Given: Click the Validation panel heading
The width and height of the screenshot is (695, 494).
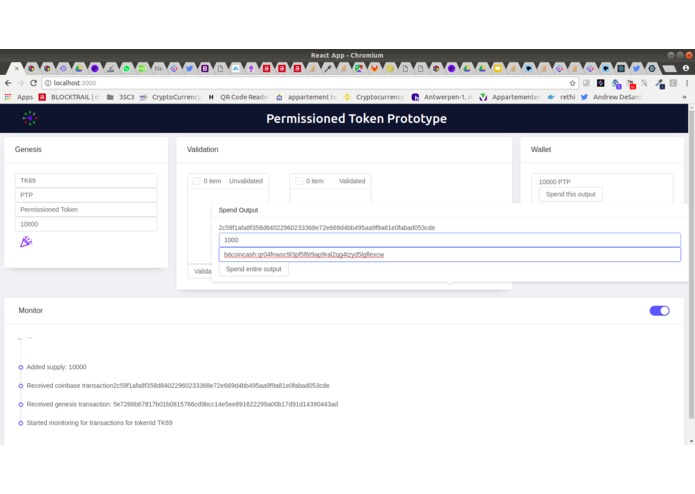Looking at the screenshot, I should tap(203, 149).
